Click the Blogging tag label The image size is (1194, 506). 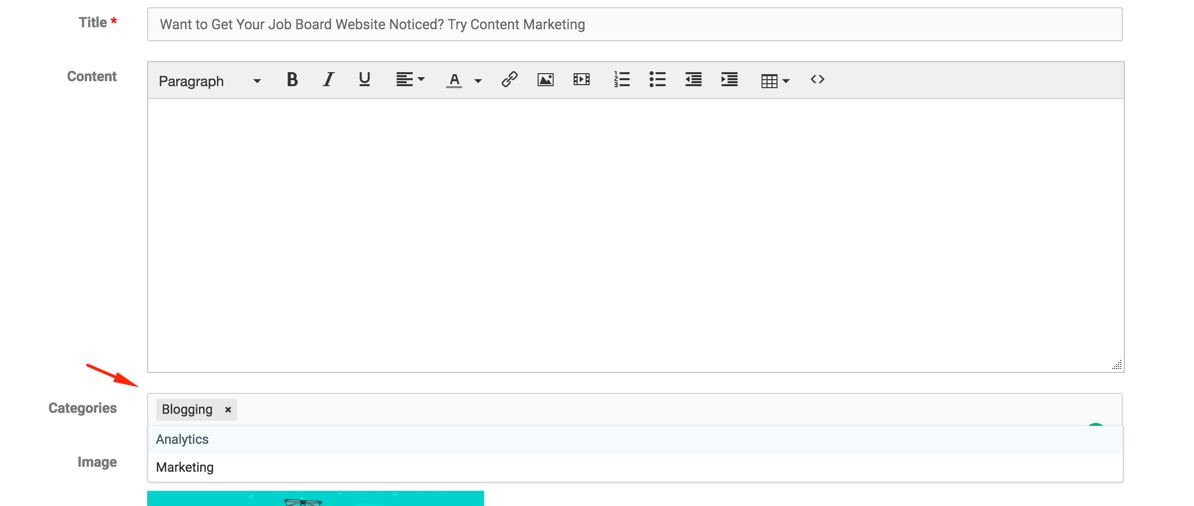[187, 410]
